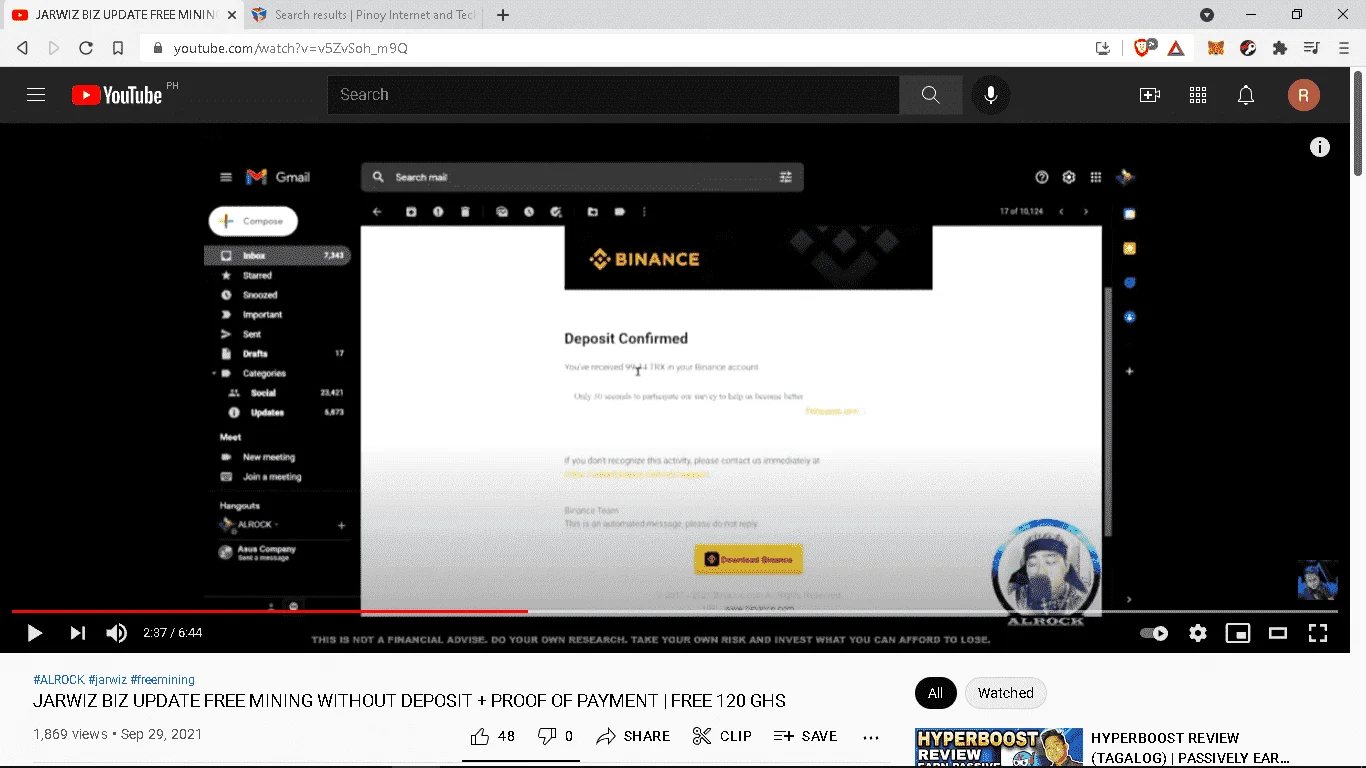This screenshot has height=768, width=1366.
Task: Seek on the video progress bar
Action: tap(675, 611)
